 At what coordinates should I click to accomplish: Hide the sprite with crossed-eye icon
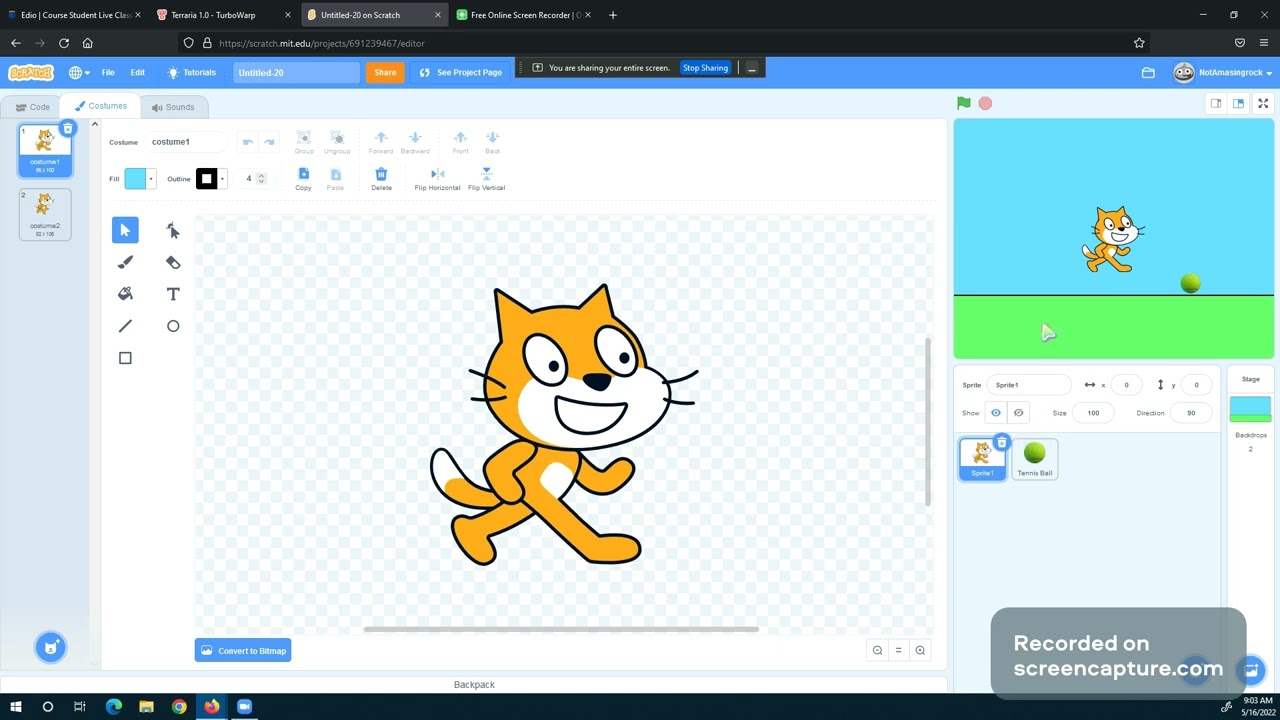tap(1018, 413)
